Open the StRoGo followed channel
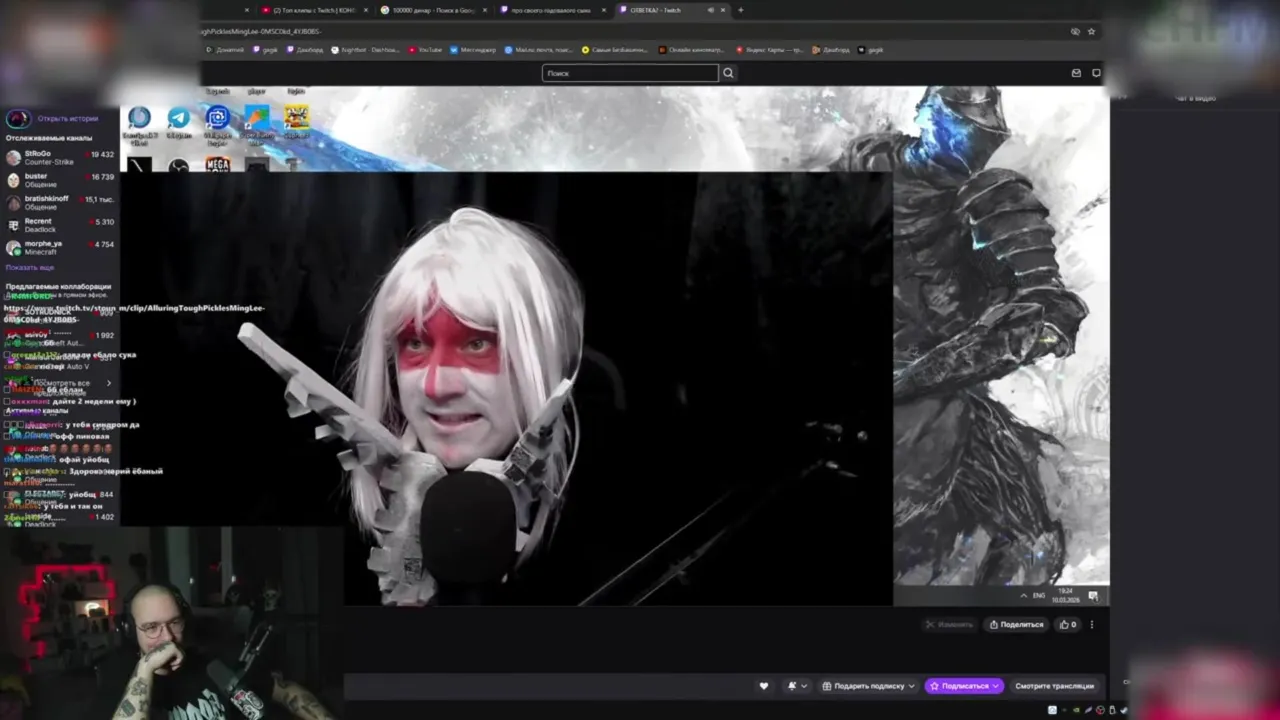 (60, 158)
